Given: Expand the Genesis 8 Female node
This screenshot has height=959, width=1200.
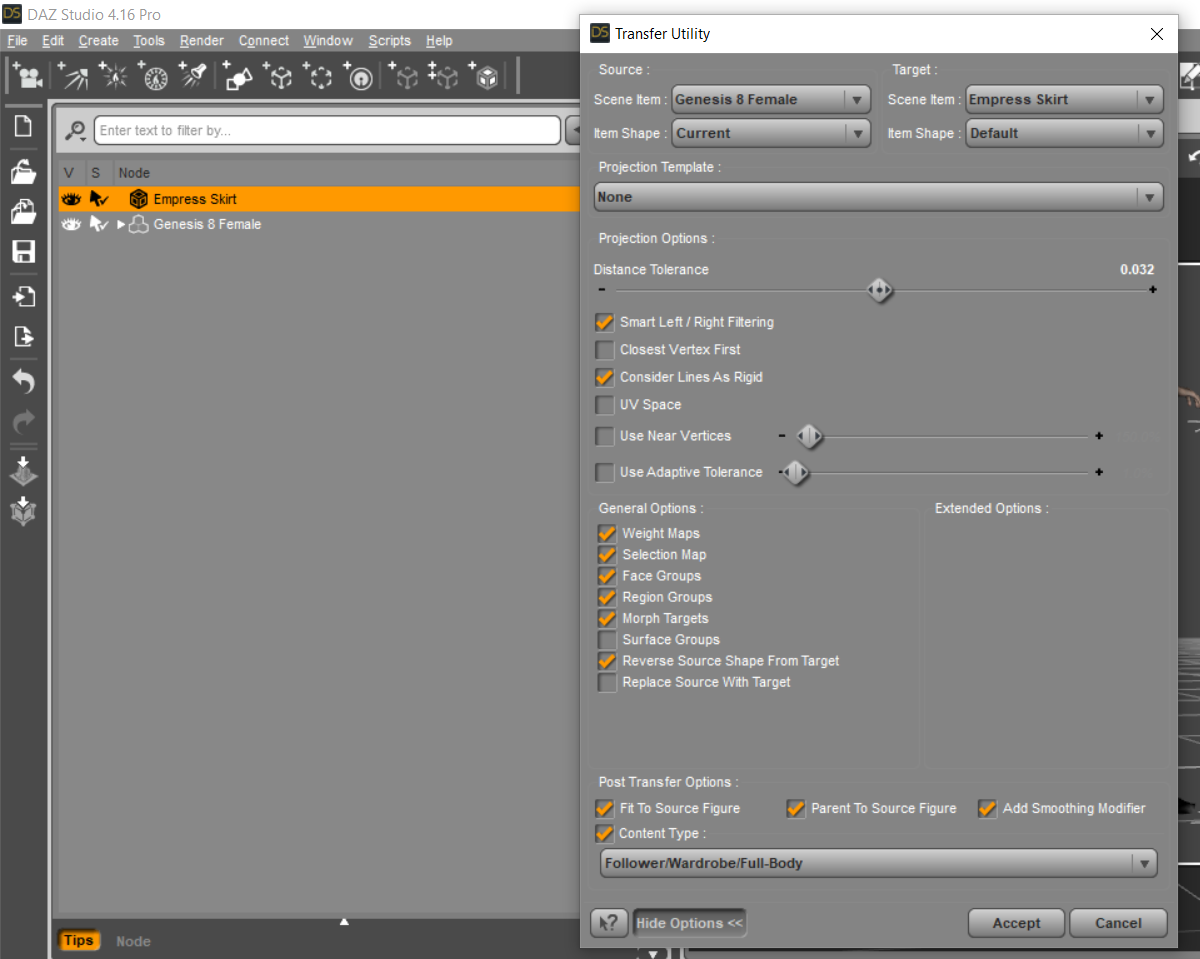Looking at the screenshot, I should [121, 225].
